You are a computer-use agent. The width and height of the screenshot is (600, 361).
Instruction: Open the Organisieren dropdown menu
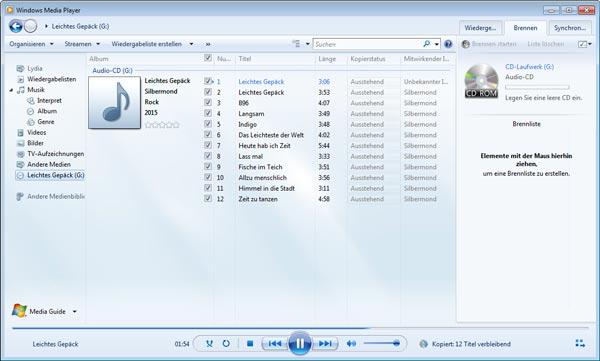(31, 44)
